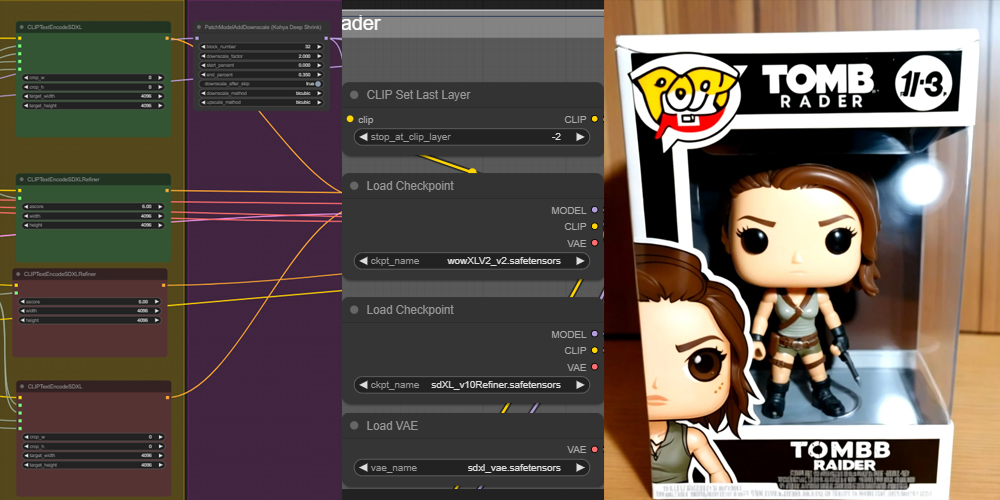Click VAE output slot of wowXLV2 checkpoint node

point(595,243)
